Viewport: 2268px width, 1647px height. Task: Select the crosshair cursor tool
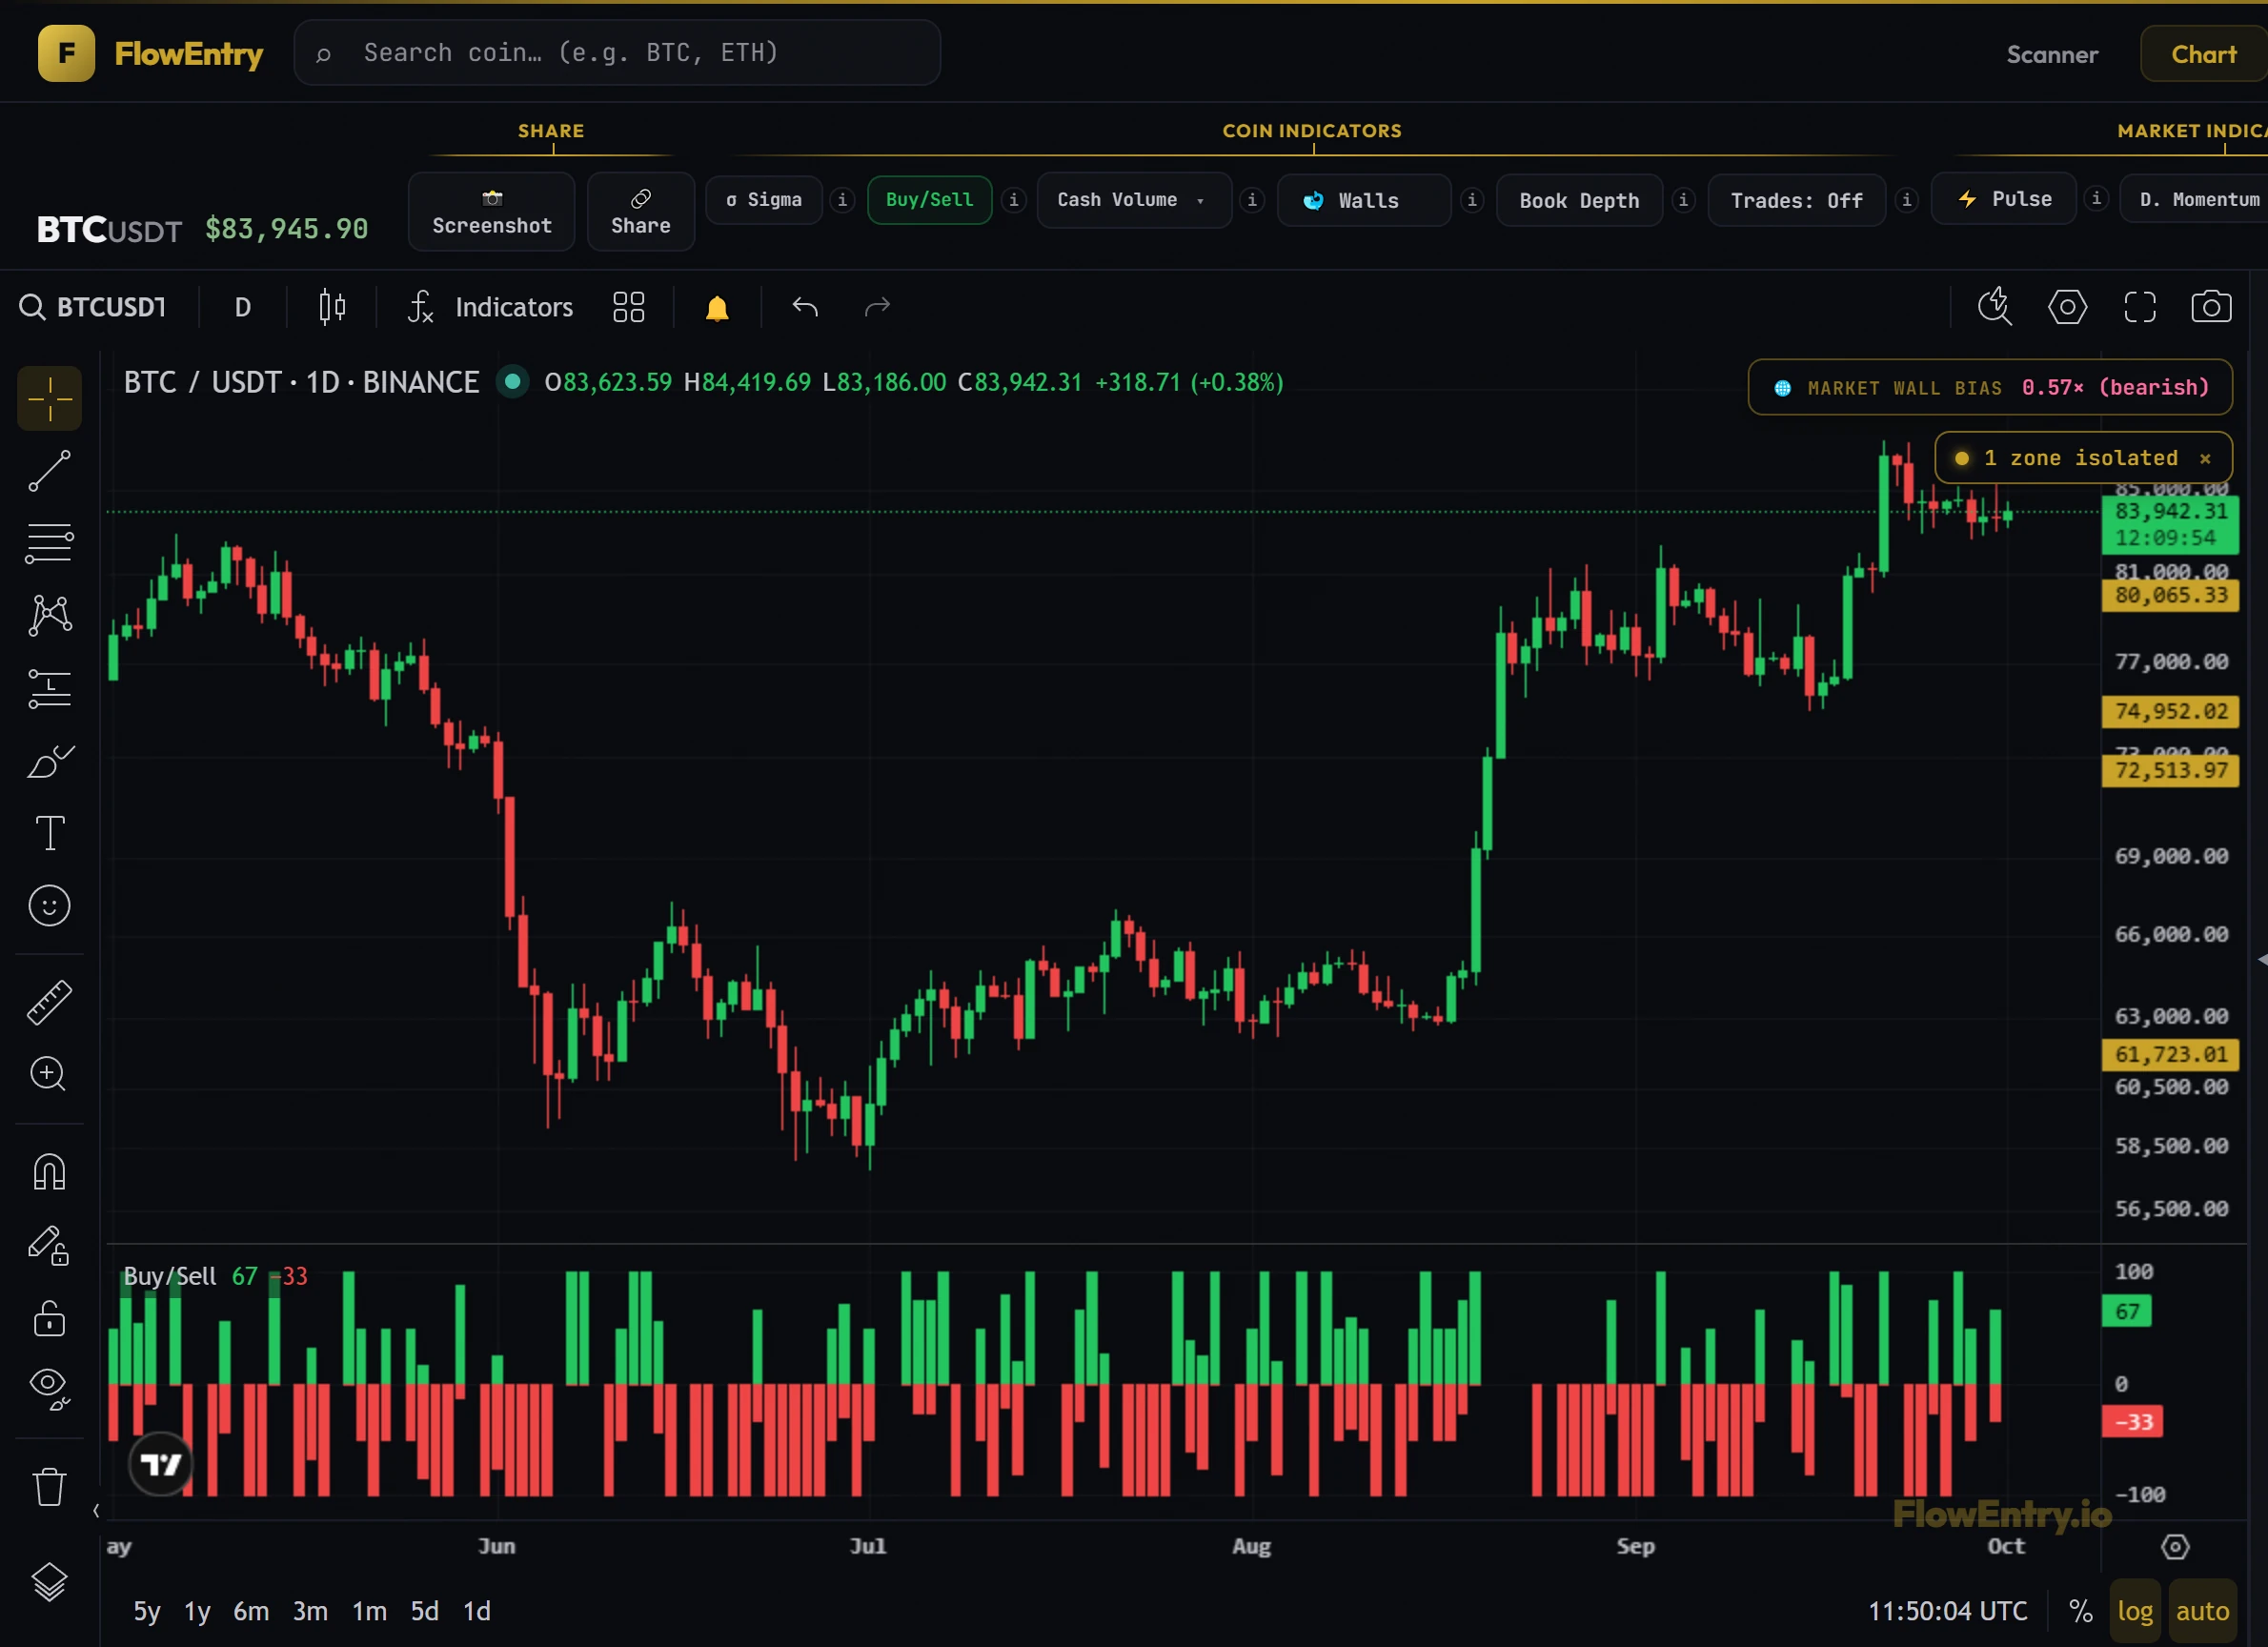49,399
